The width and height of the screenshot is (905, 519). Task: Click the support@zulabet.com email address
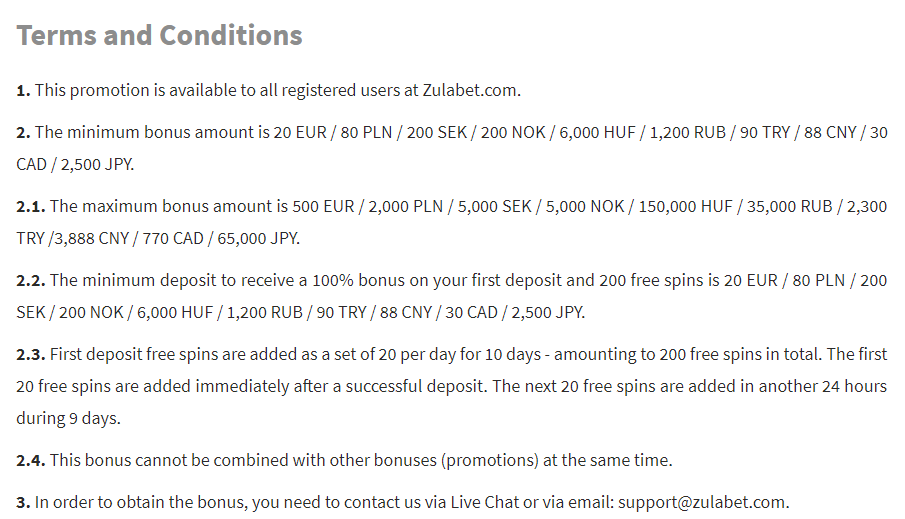[702, 502]
